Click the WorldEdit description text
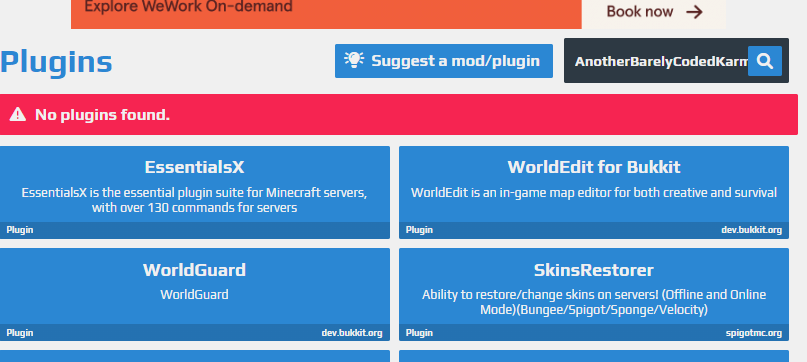The width and height of the screenshot is (807, 362). pyautogui.click(x=594, y=193)
